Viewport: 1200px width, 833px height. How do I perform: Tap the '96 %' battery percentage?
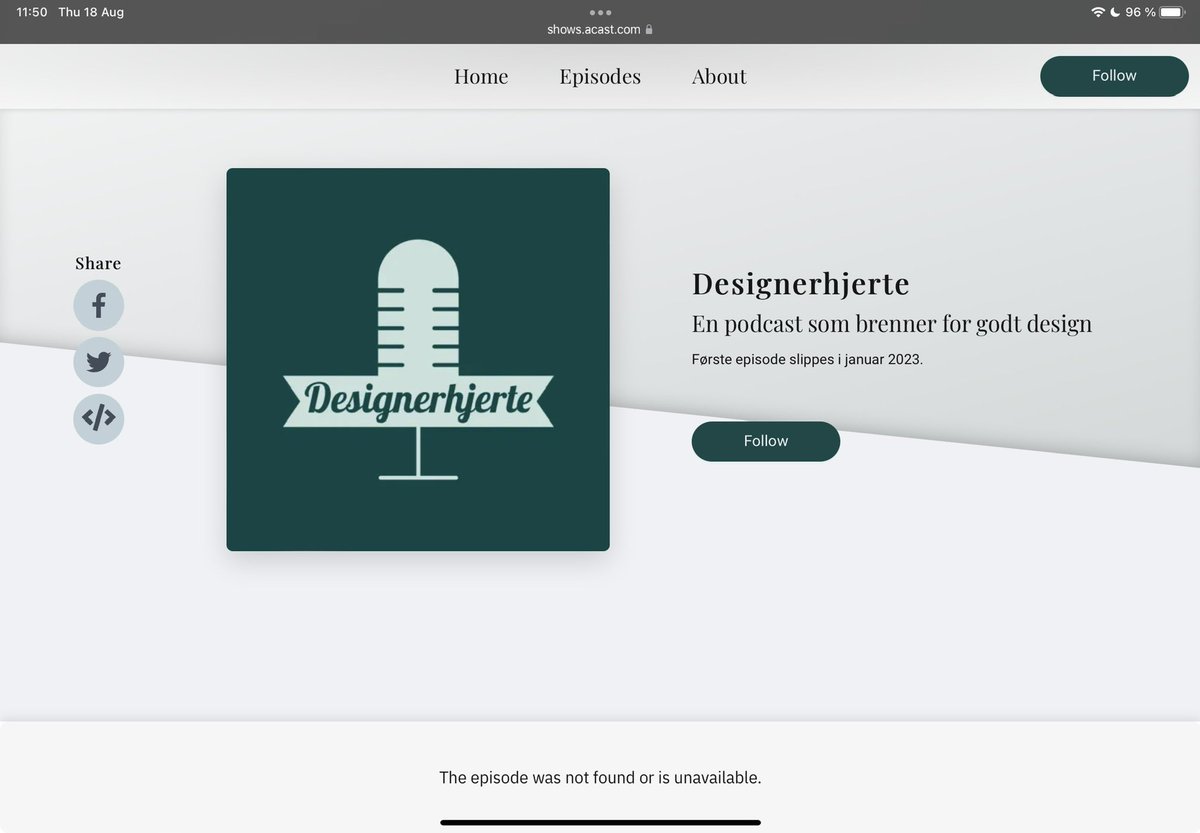(1140, 12)
